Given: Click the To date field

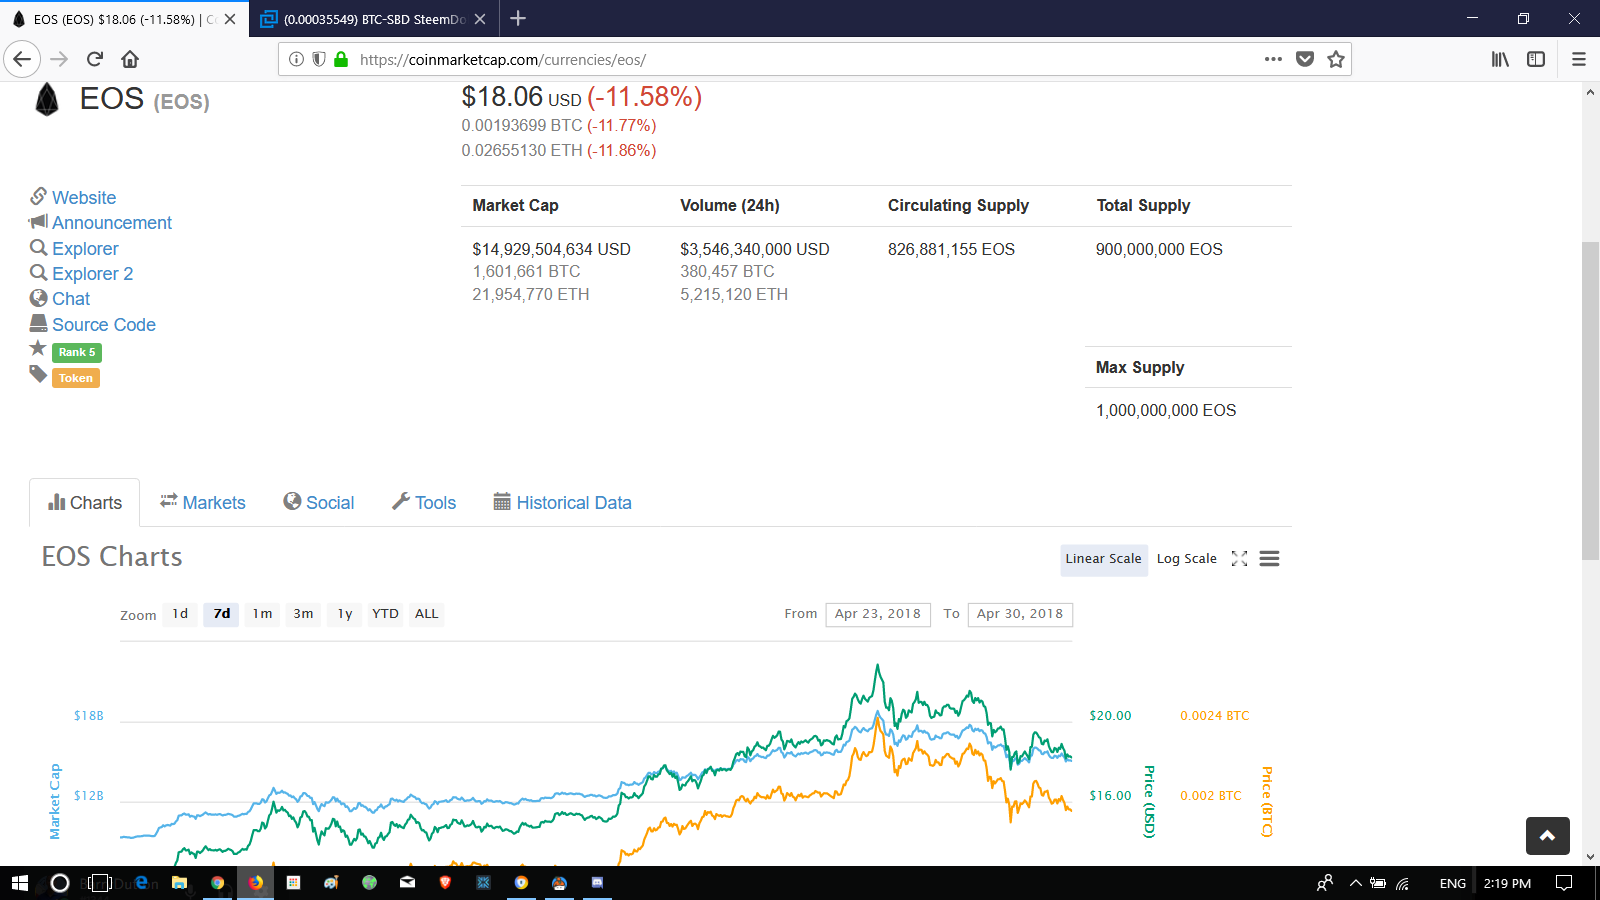Looking at the screenshot, I should pyautogui.click(x=1020, y=614).
